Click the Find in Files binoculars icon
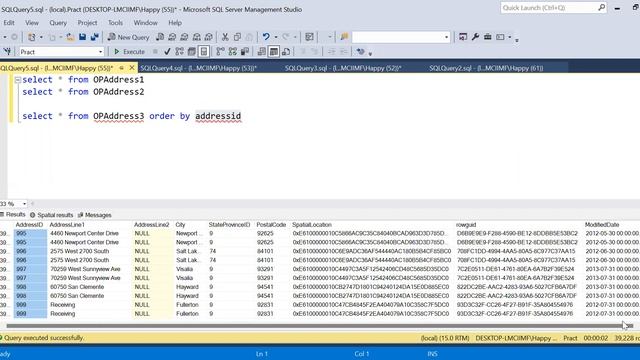Image resolution: width=640 pixels, height=360 pixels. click(x=344, y=37)
